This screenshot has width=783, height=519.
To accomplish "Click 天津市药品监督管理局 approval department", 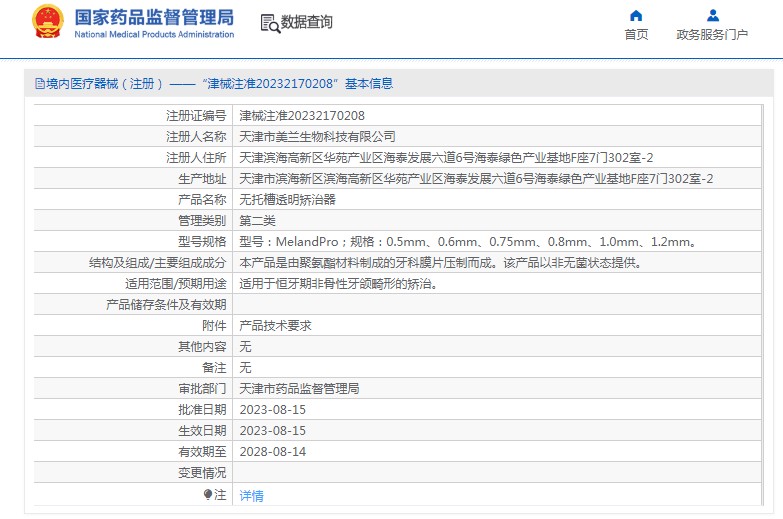I will [299, 389].
